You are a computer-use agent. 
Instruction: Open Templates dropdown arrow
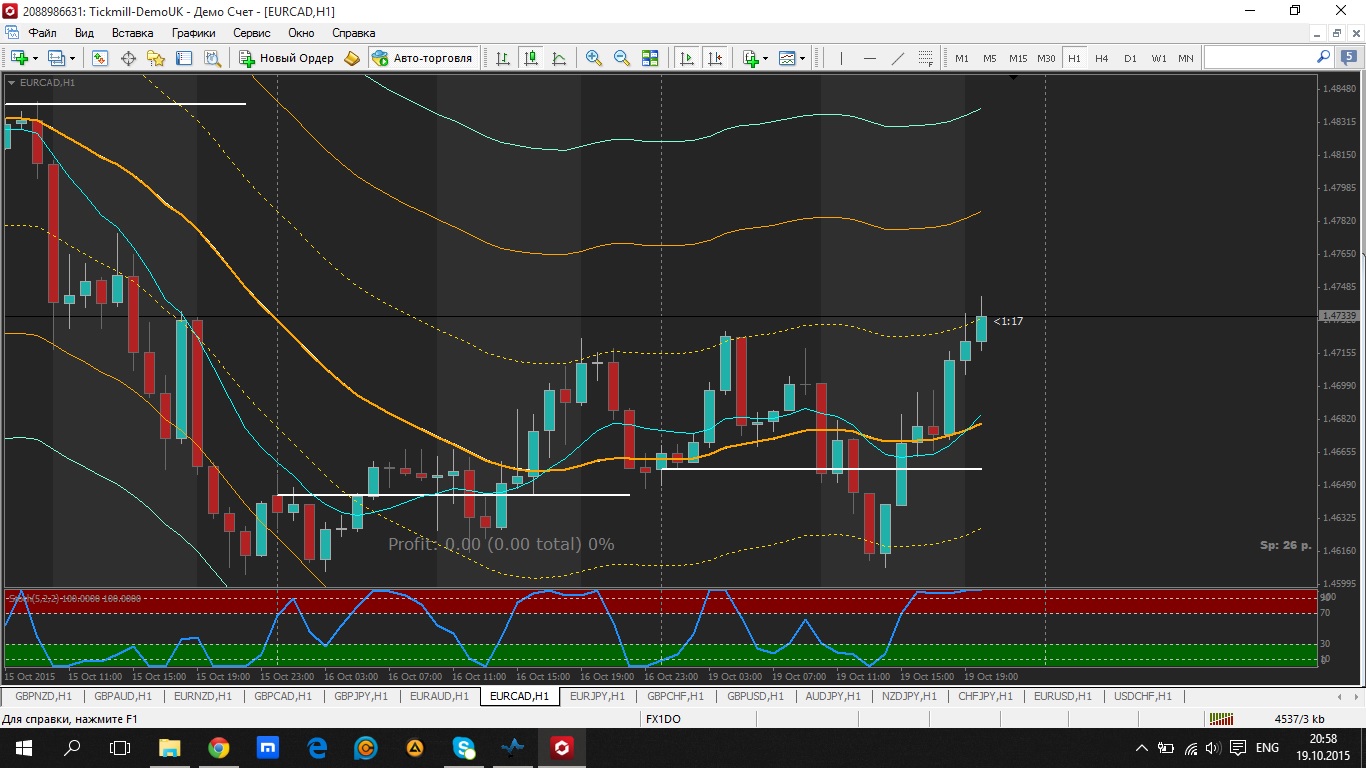803,58
